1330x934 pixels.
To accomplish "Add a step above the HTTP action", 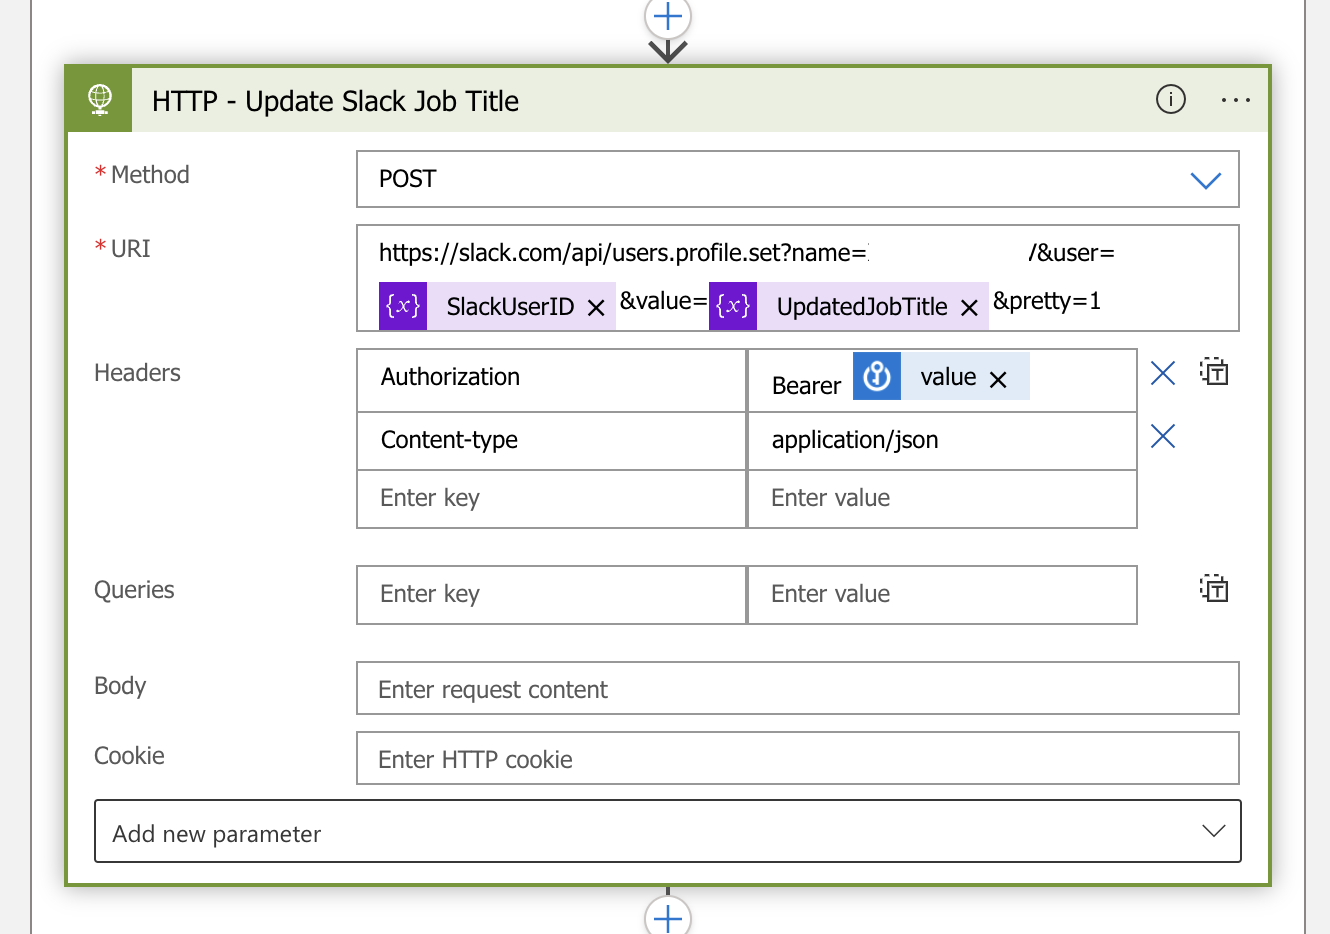I will pyautogui.click(x=667, y=17).
